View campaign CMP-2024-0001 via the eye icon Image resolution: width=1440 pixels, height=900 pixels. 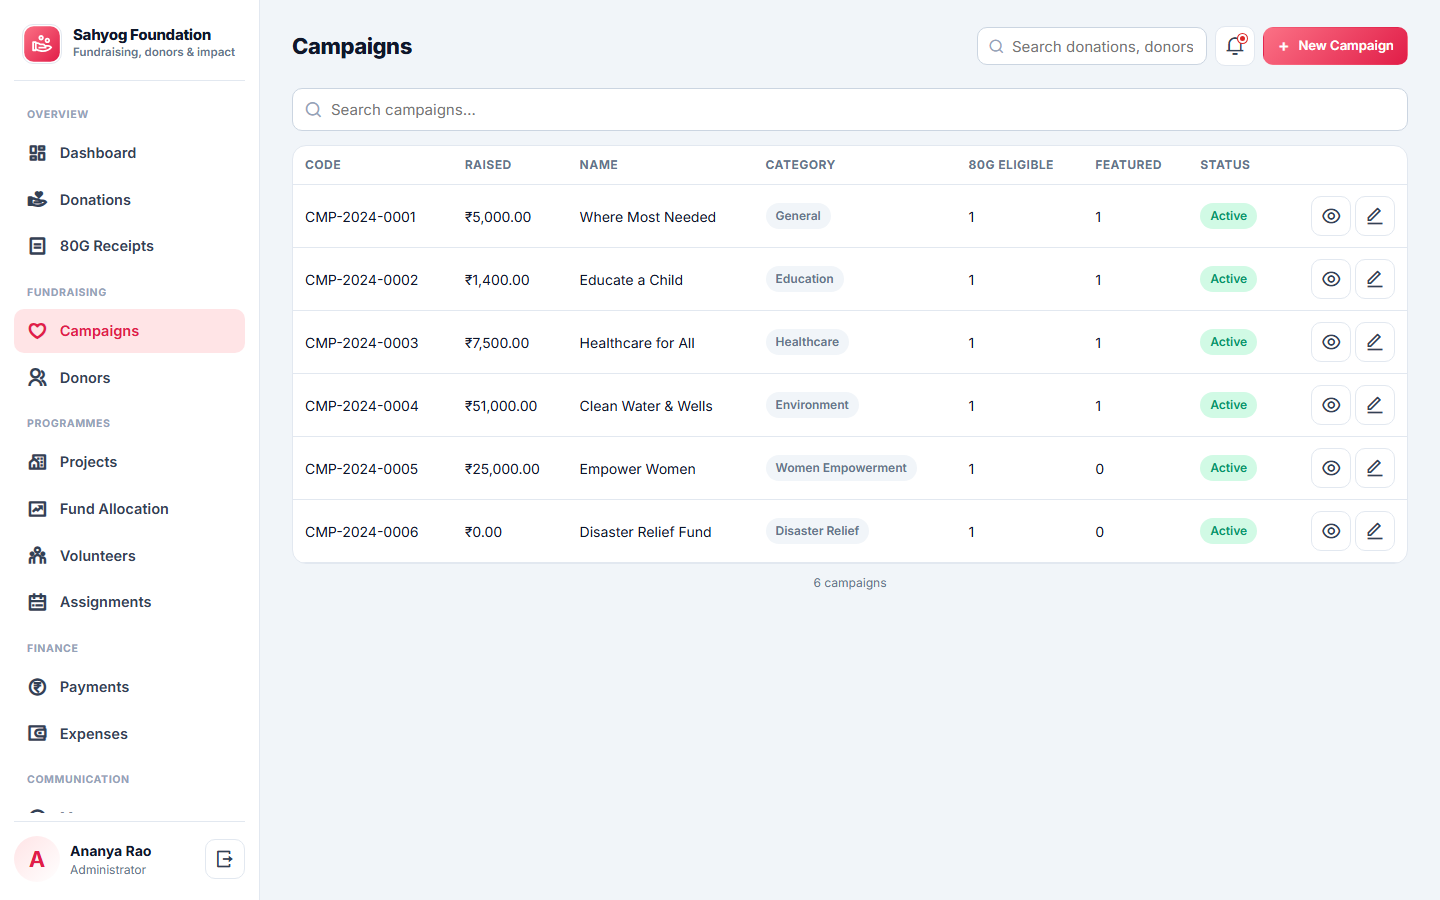pyautogui.click(x=1331, y=216)
